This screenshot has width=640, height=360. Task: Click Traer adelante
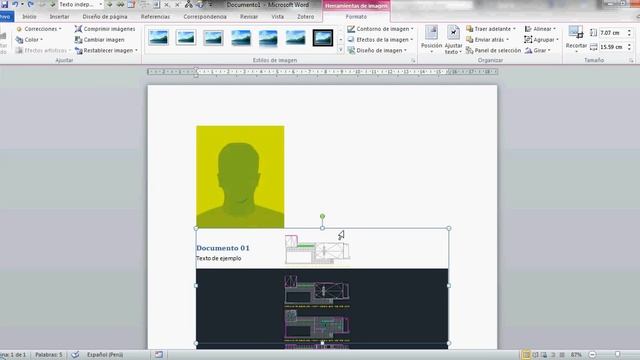[491, 29]
